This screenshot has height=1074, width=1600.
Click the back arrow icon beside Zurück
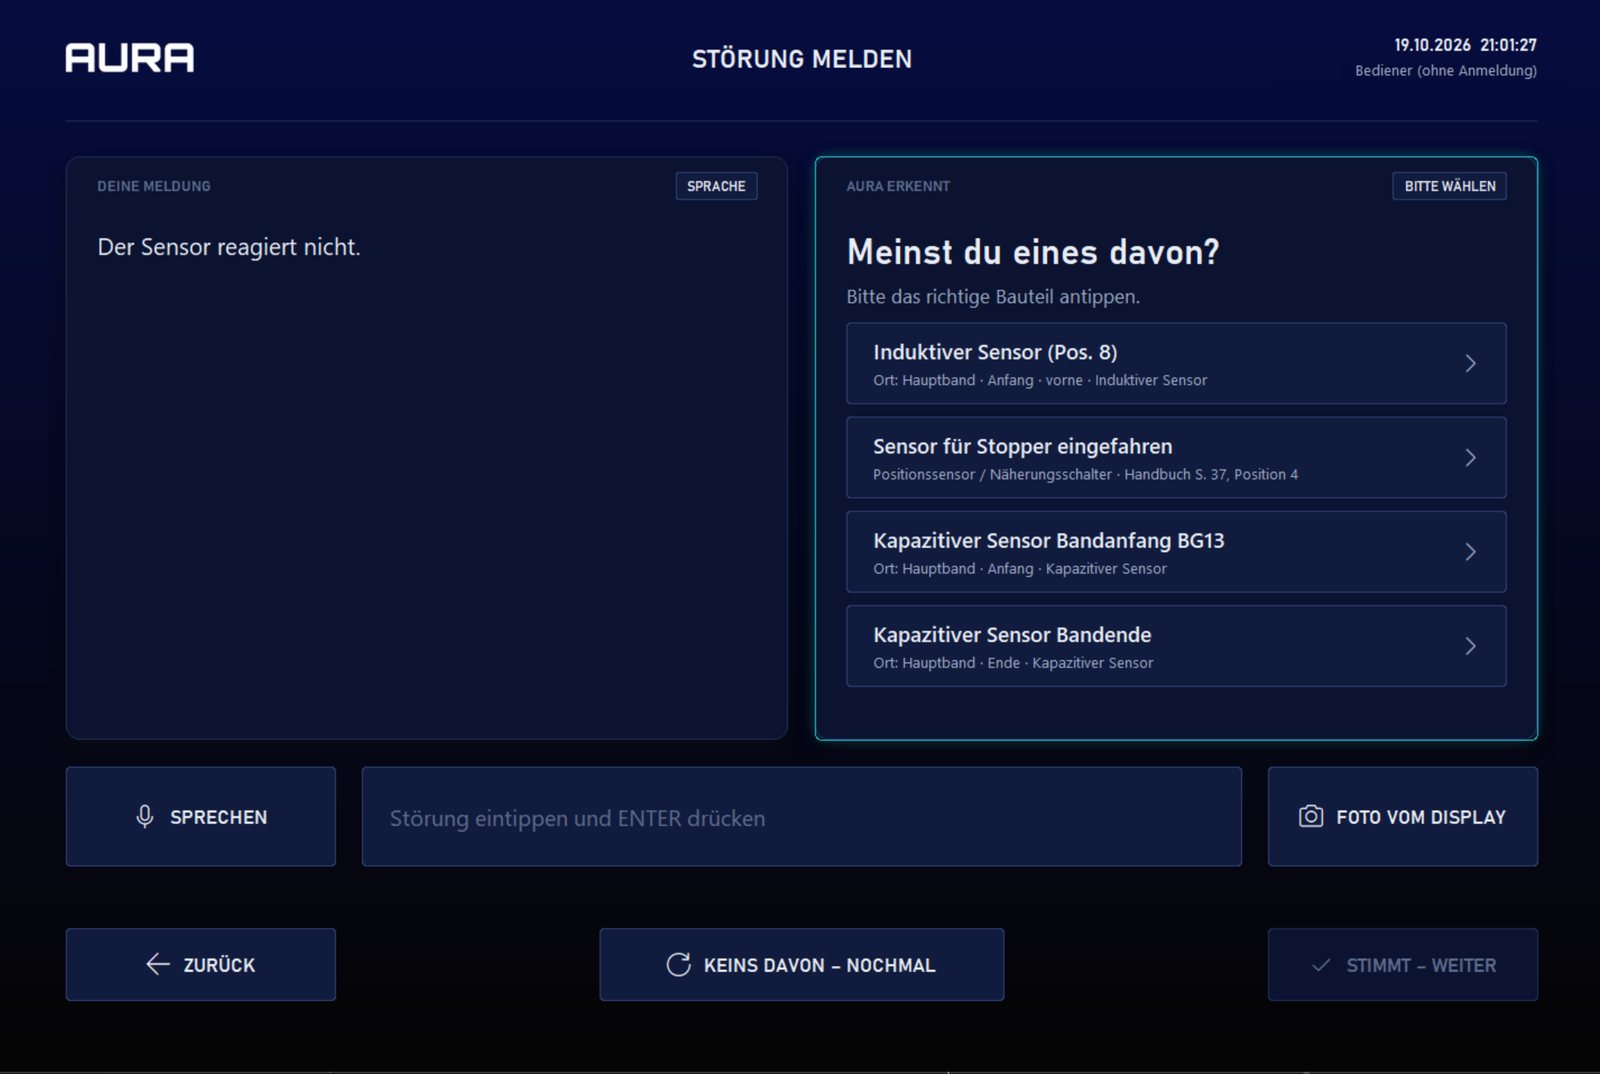coord(158,964)
